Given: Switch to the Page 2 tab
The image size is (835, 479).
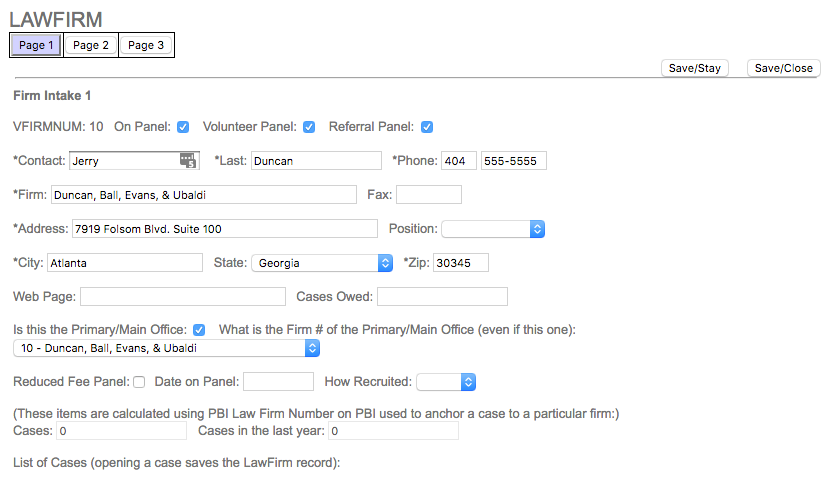Looking at the screenshot, I should pos(91,45).
